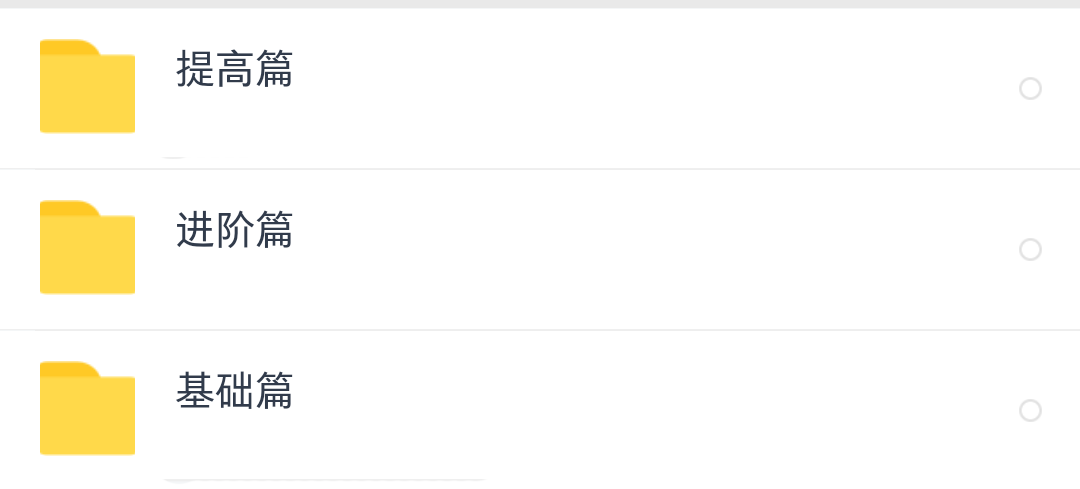Open the 基础篇 folder by its name

(x=234, y=391)
